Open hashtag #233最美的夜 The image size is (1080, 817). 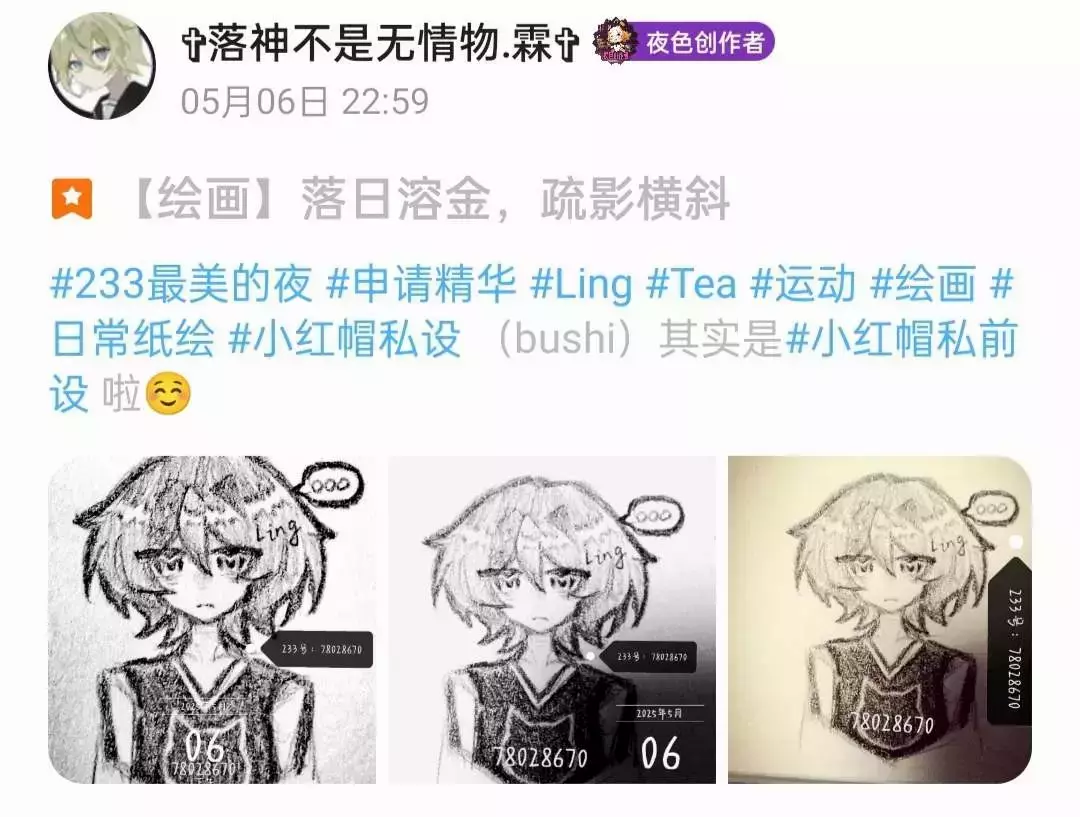pyautogui.click(x=182, y=284)
